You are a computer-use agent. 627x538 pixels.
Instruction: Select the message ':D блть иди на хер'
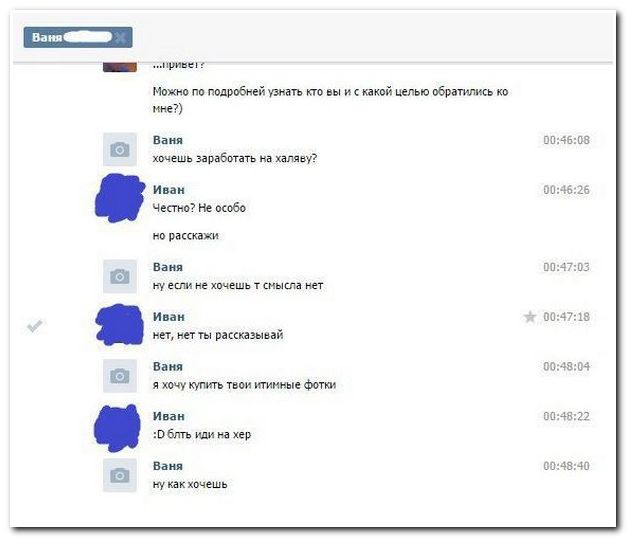coord(202,434)
